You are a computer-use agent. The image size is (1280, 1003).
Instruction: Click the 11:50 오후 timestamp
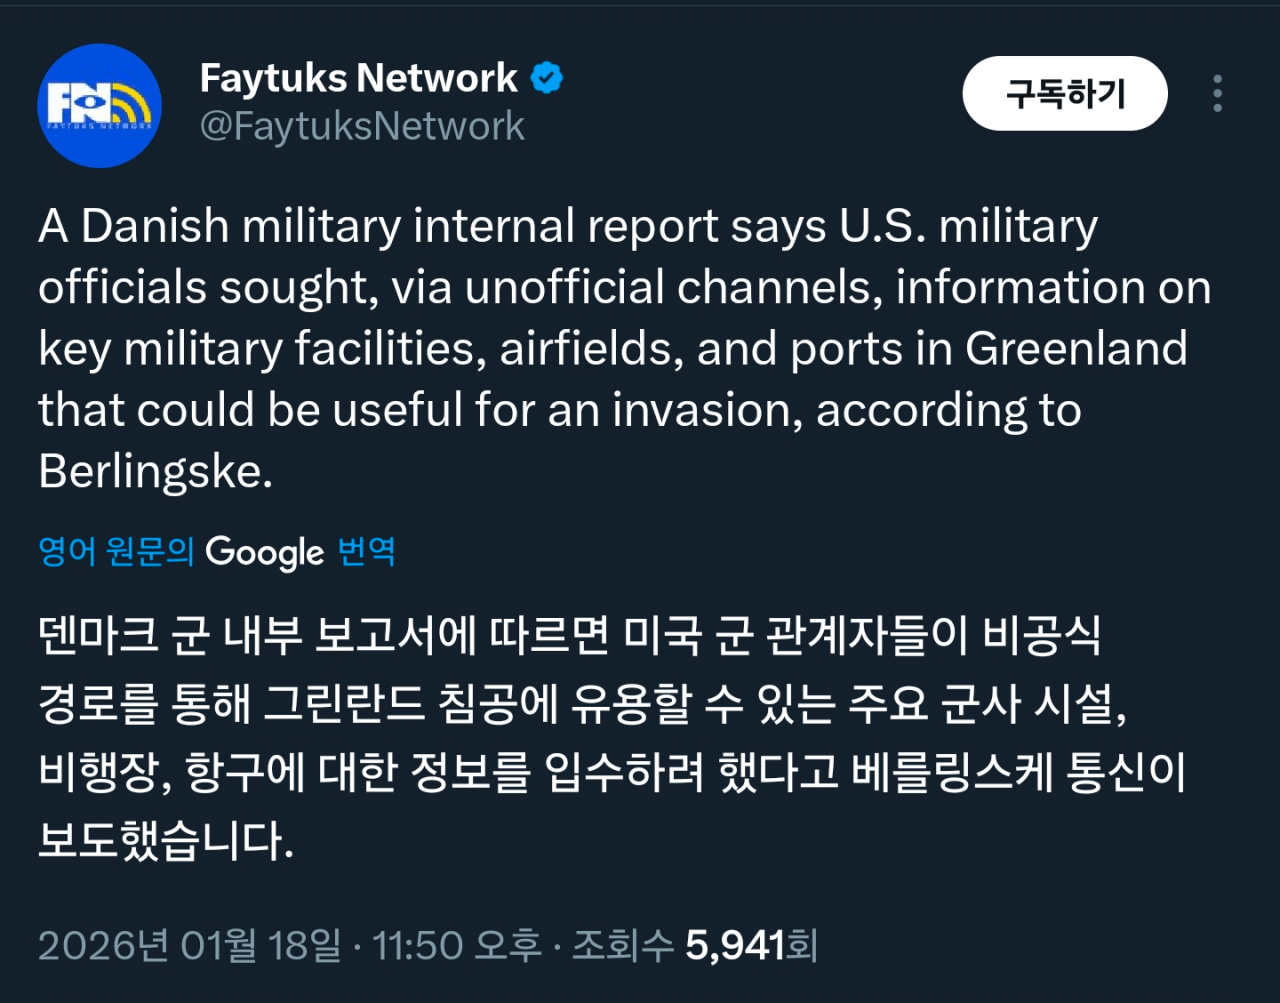(x=457, y=945)
